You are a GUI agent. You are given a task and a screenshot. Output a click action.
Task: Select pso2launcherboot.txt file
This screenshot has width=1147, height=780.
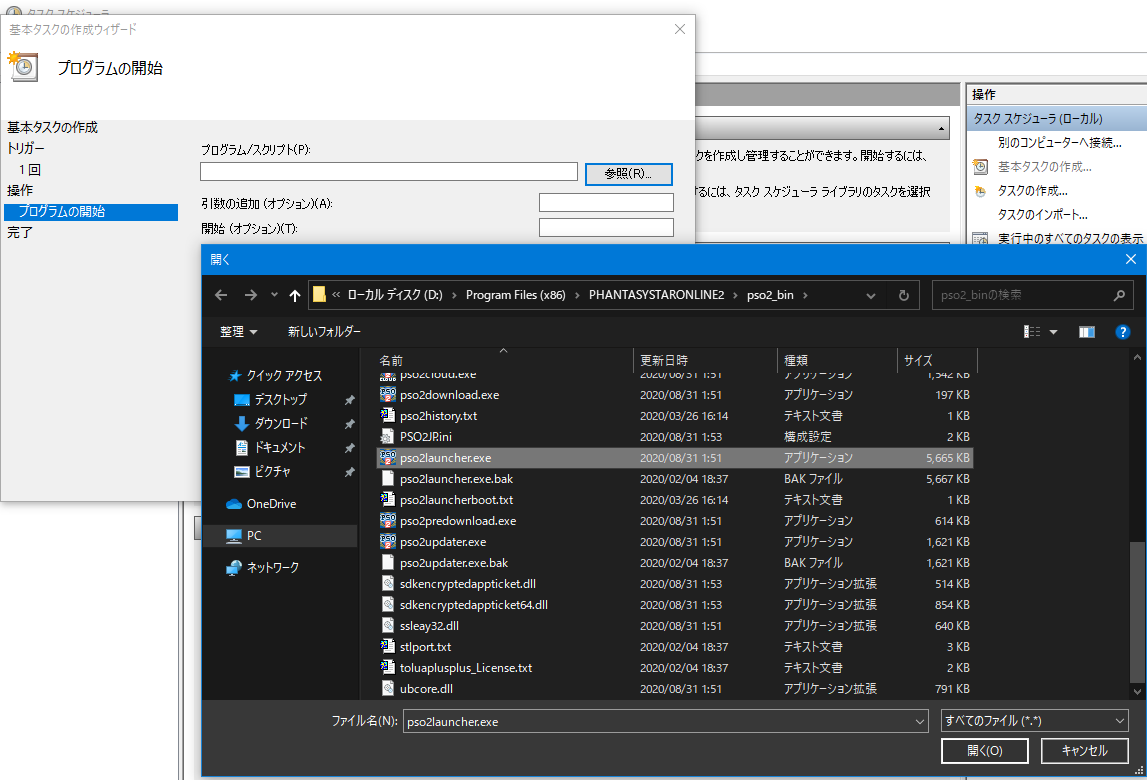click(456, 500)
